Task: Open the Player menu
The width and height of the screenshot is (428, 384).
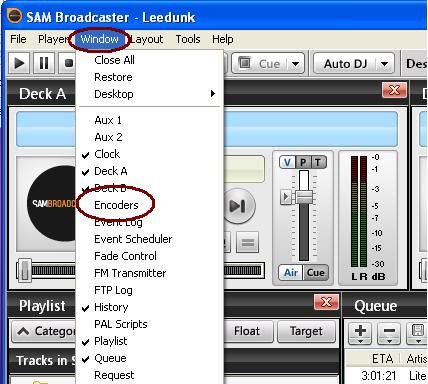Action: pos(52,39)
